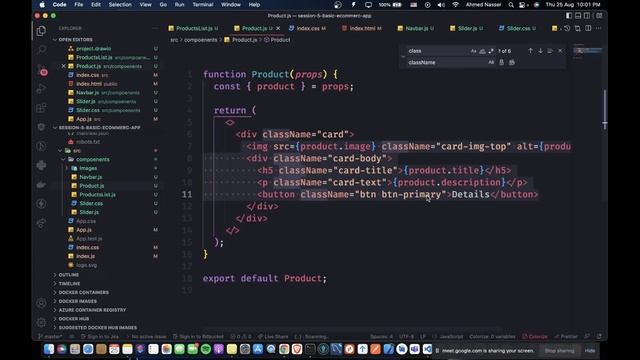Open editor More Actions ellipsis
640x360 pixels.
coord(599,28)
